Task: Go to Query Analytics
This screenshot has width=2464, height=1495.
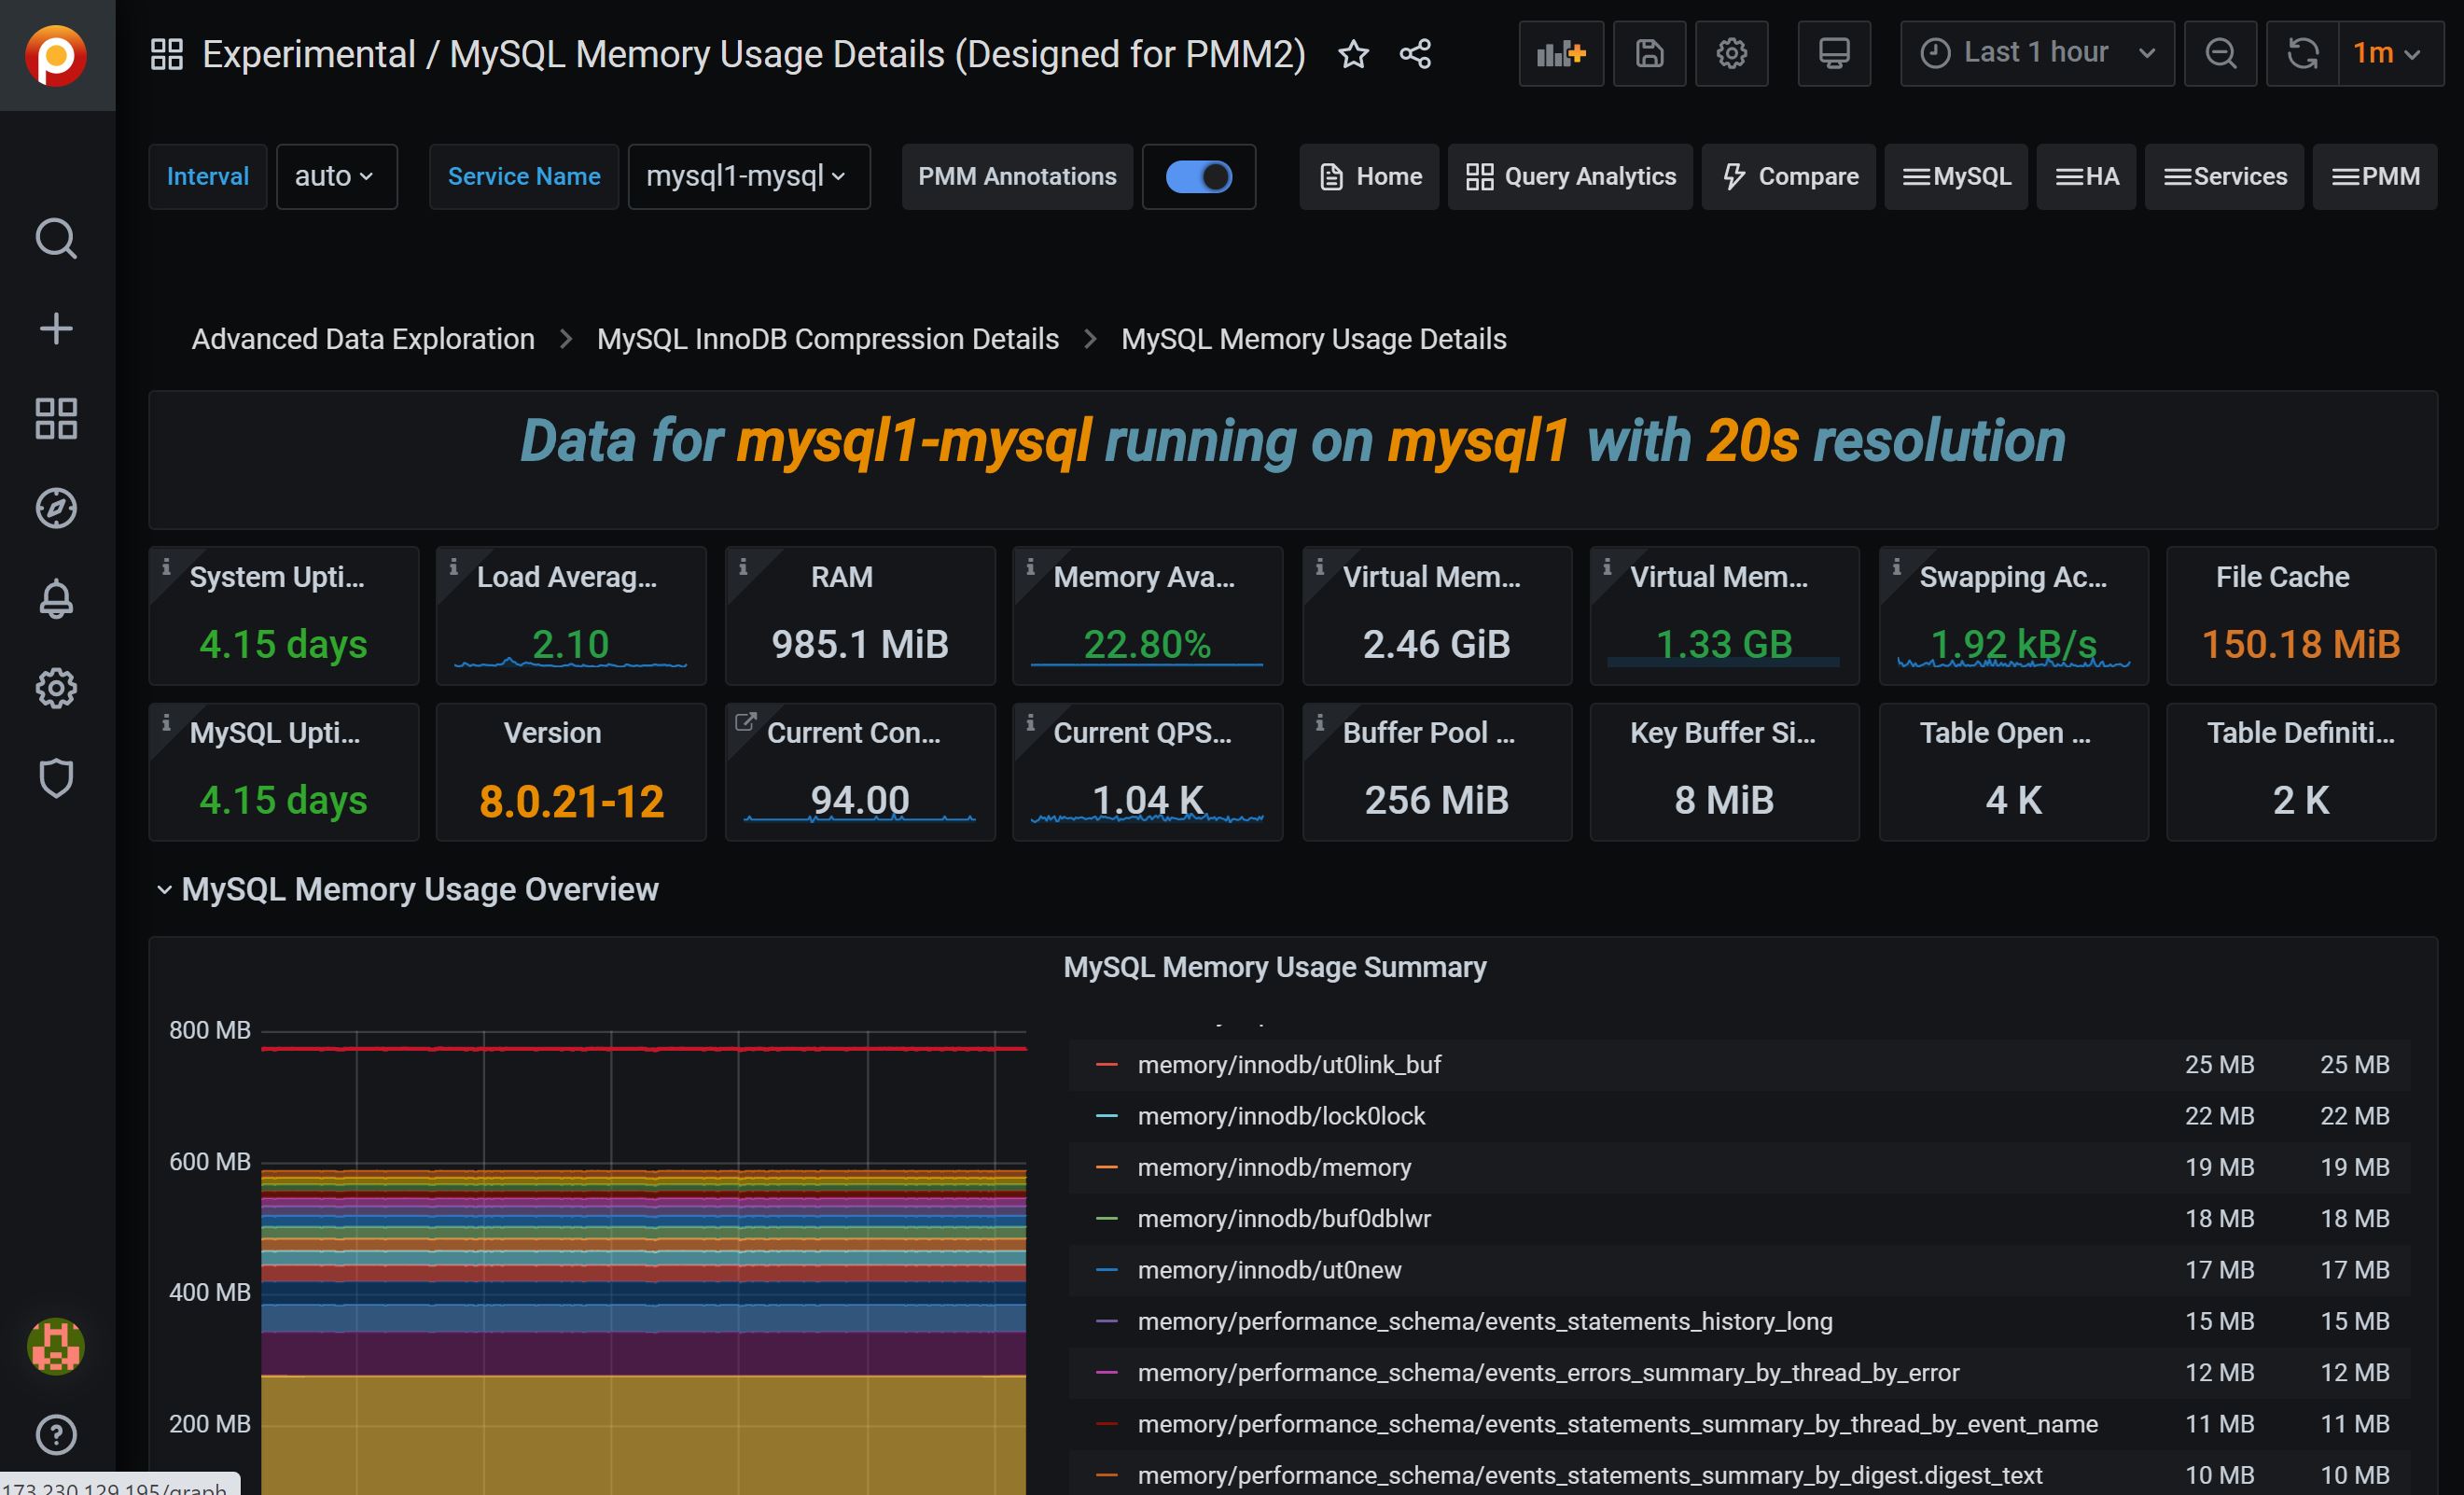Action: [x=1570, y=177]
